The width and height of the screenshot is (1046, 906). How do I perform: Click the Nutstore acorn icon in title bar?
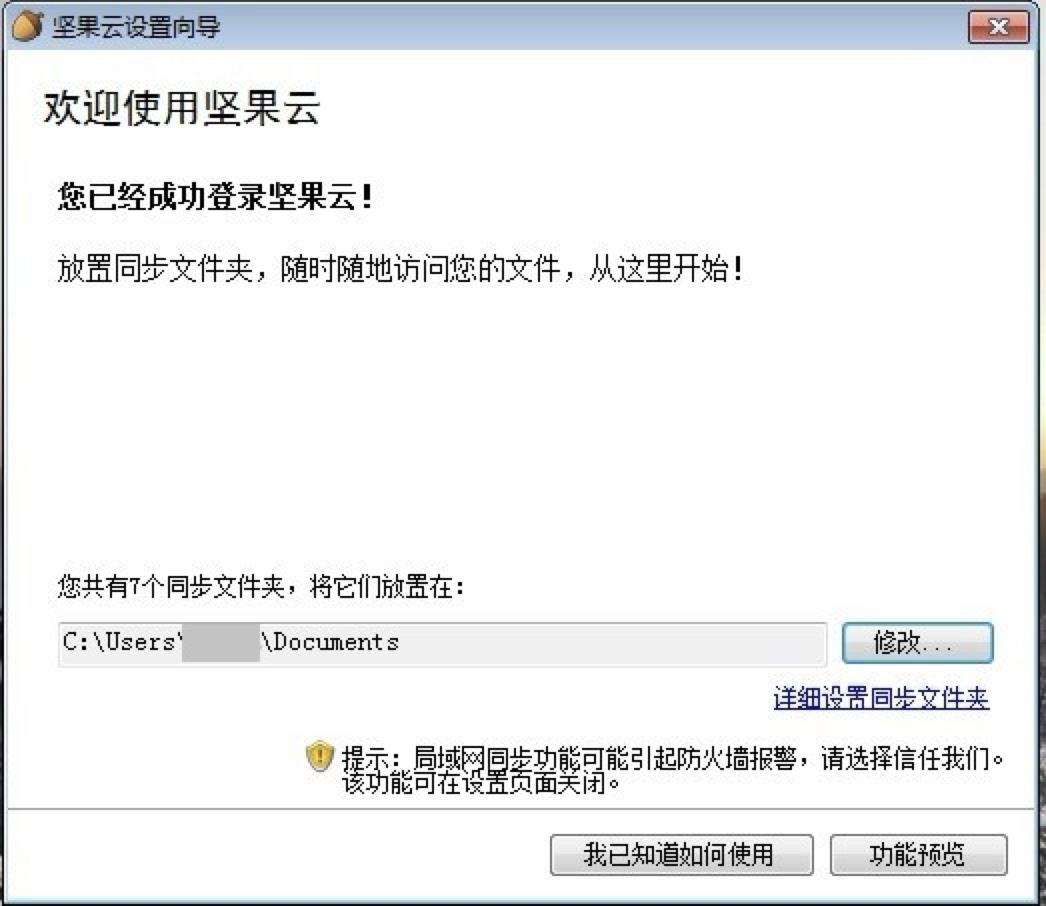click(x=27, y=27)
